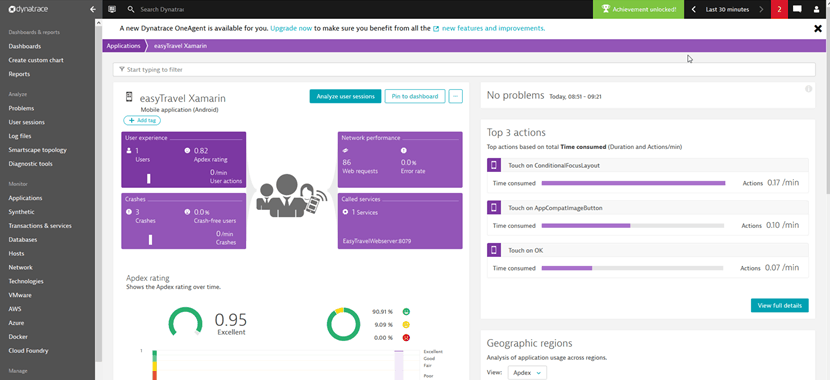Viewport: 830px width, 380px height.
Task: Click the Upgrade now link
Action: click(291, 29)
